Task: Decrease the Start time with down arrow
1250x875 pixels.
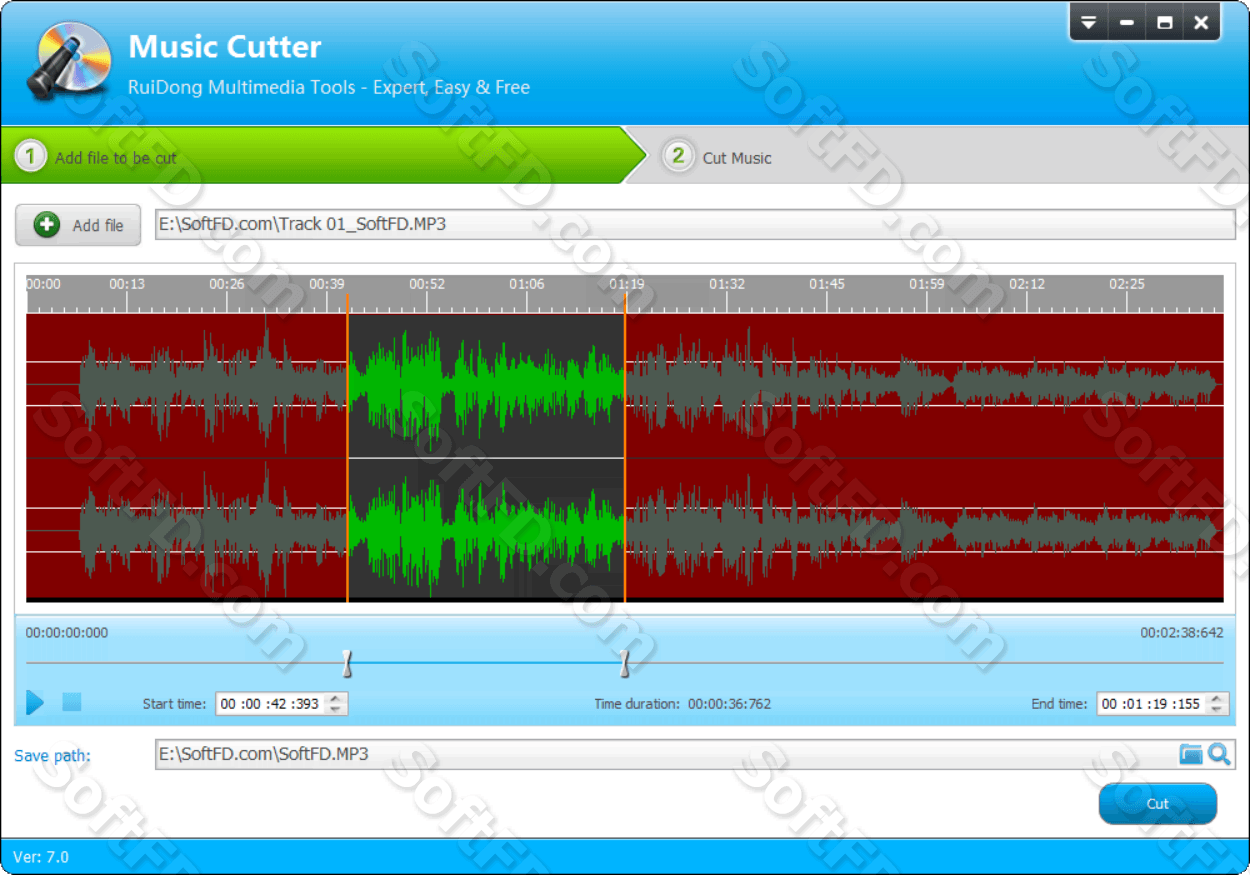Action: click(x=336, y=710)
